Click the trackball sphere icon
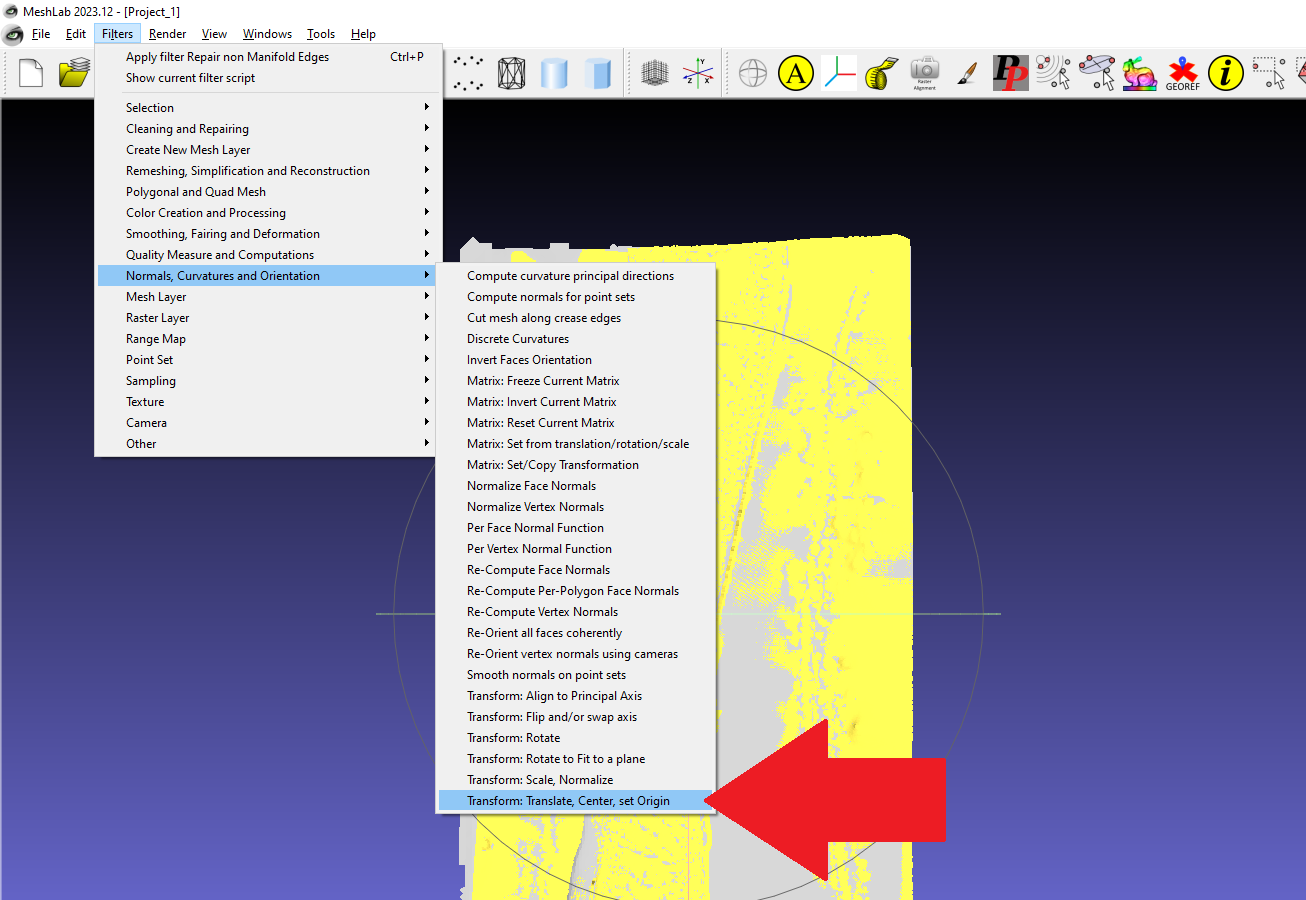The width and height of the screenshot is (1306, 900). [753, 73]
